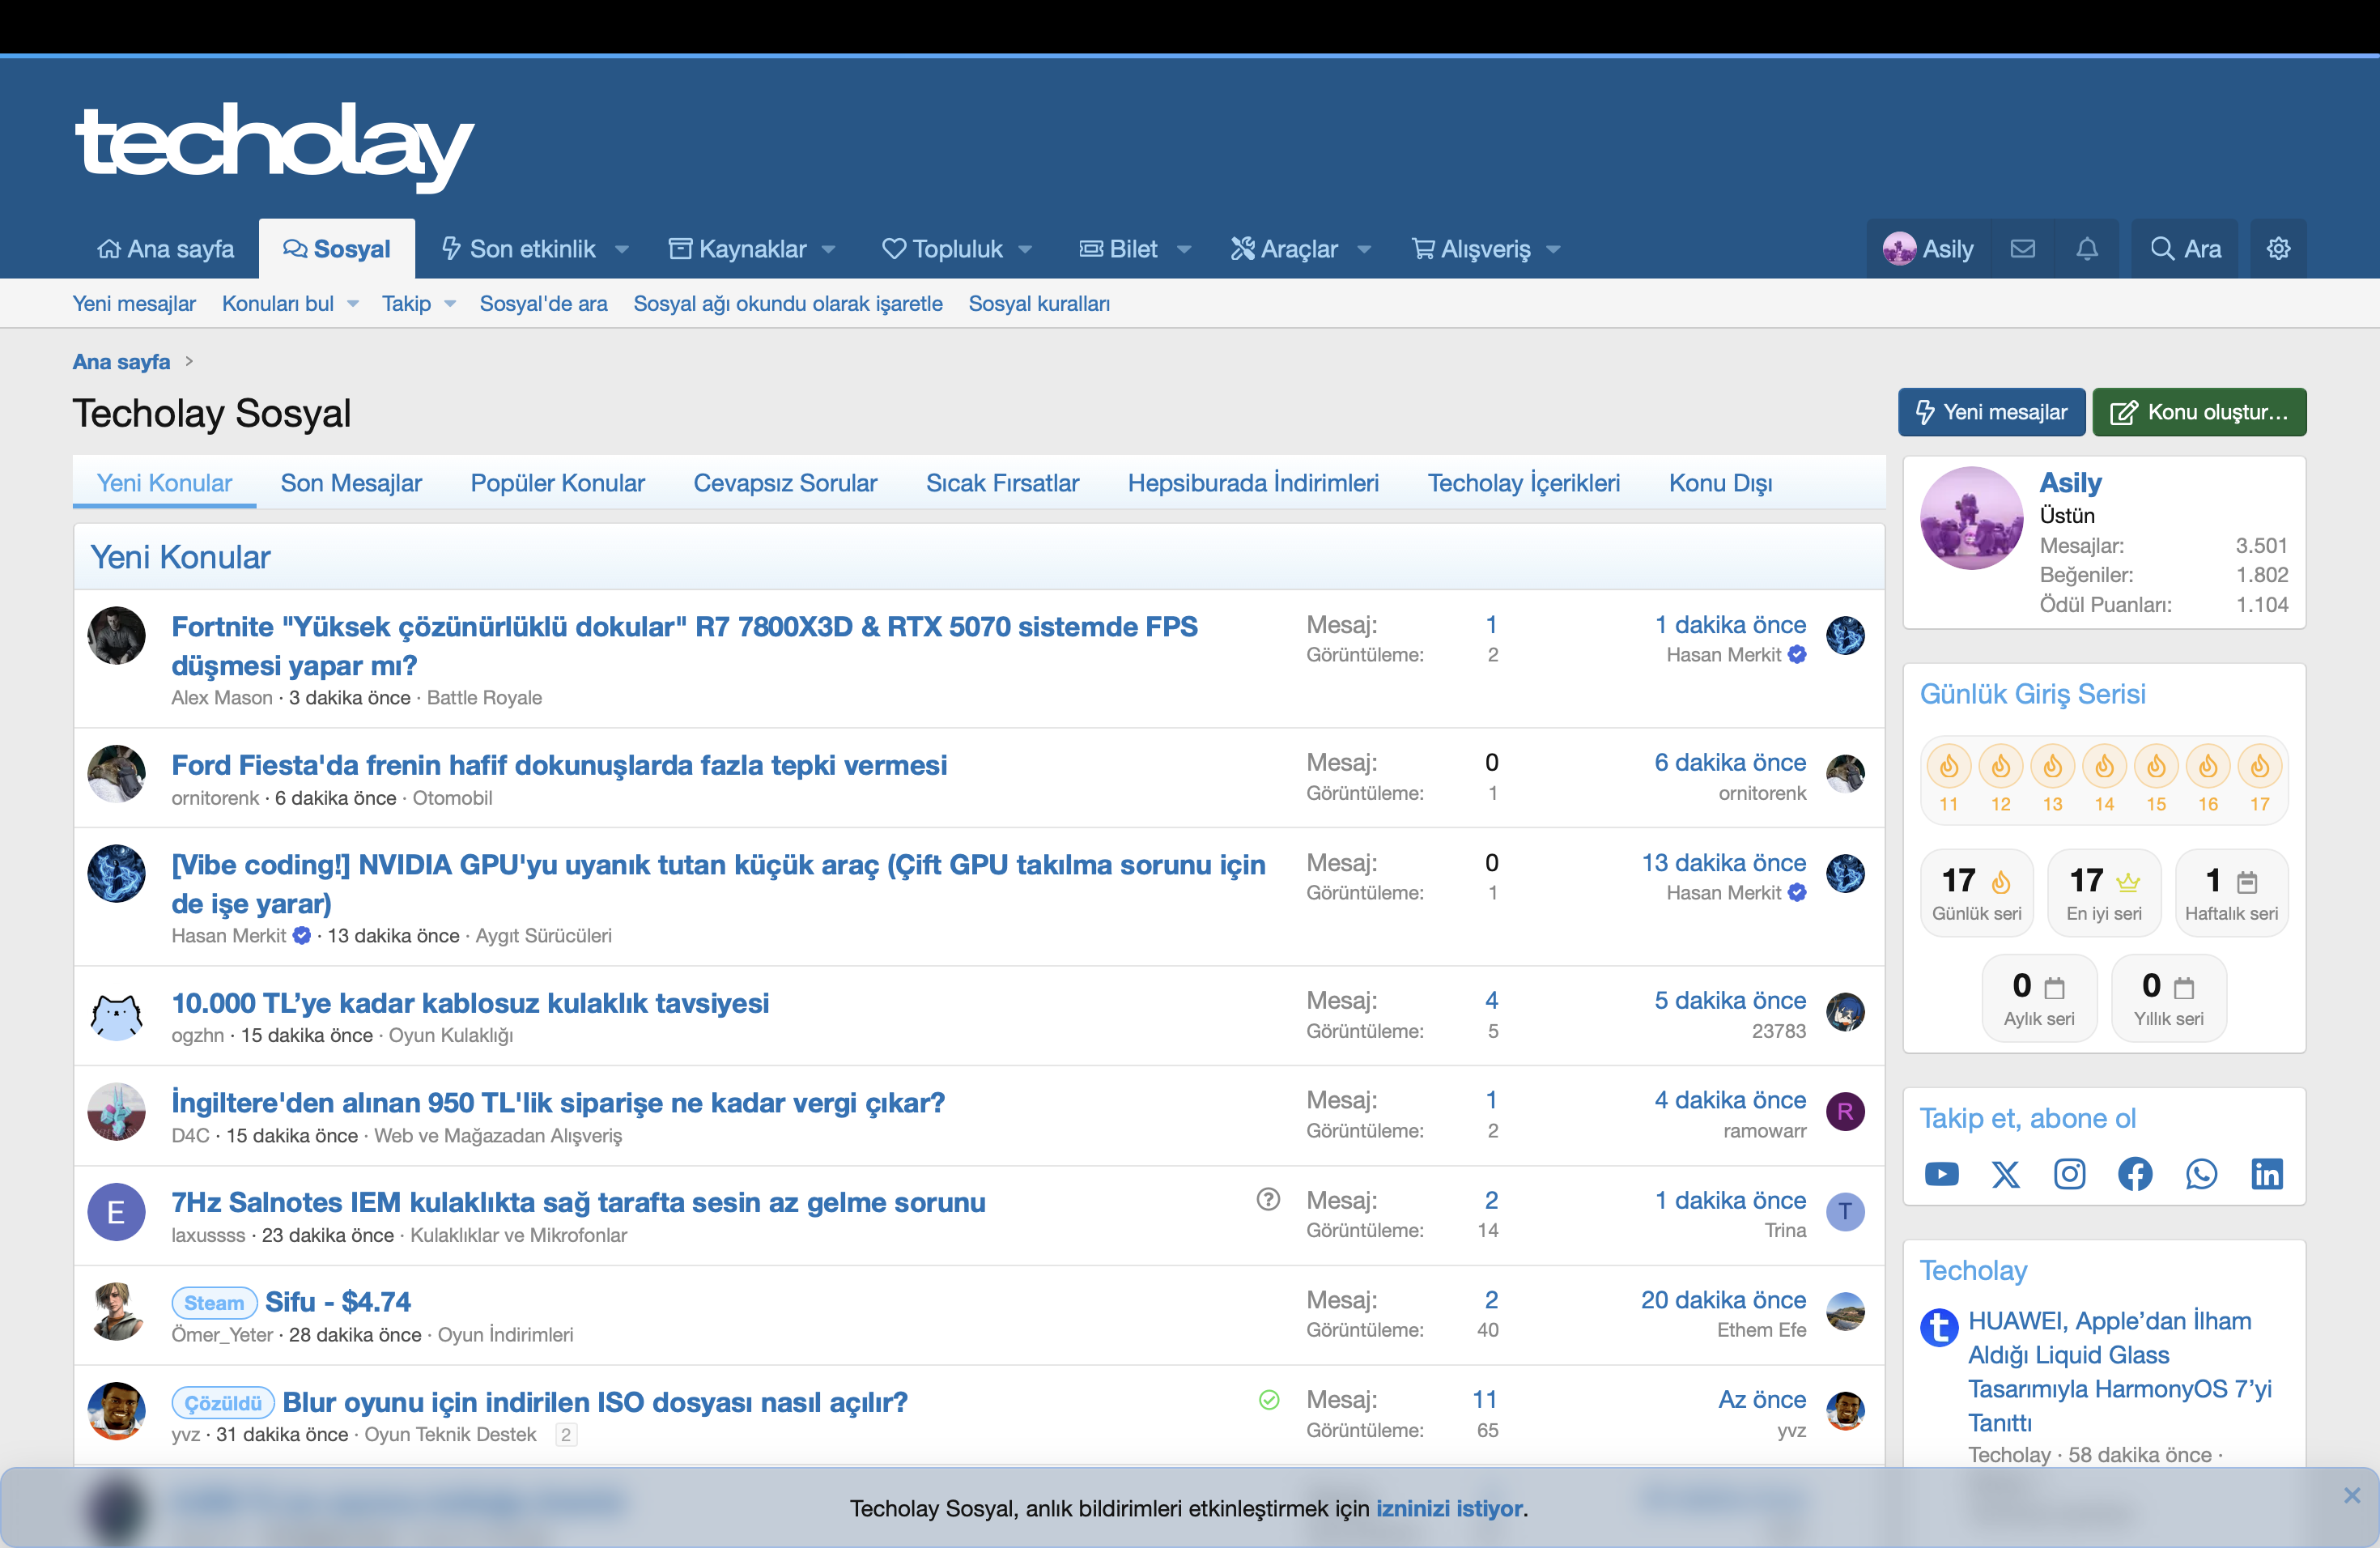Switch to the Hepsiburada İndirimleri tab
The height and width of the screenshot is (1548, 2380).
point(1253,483)
